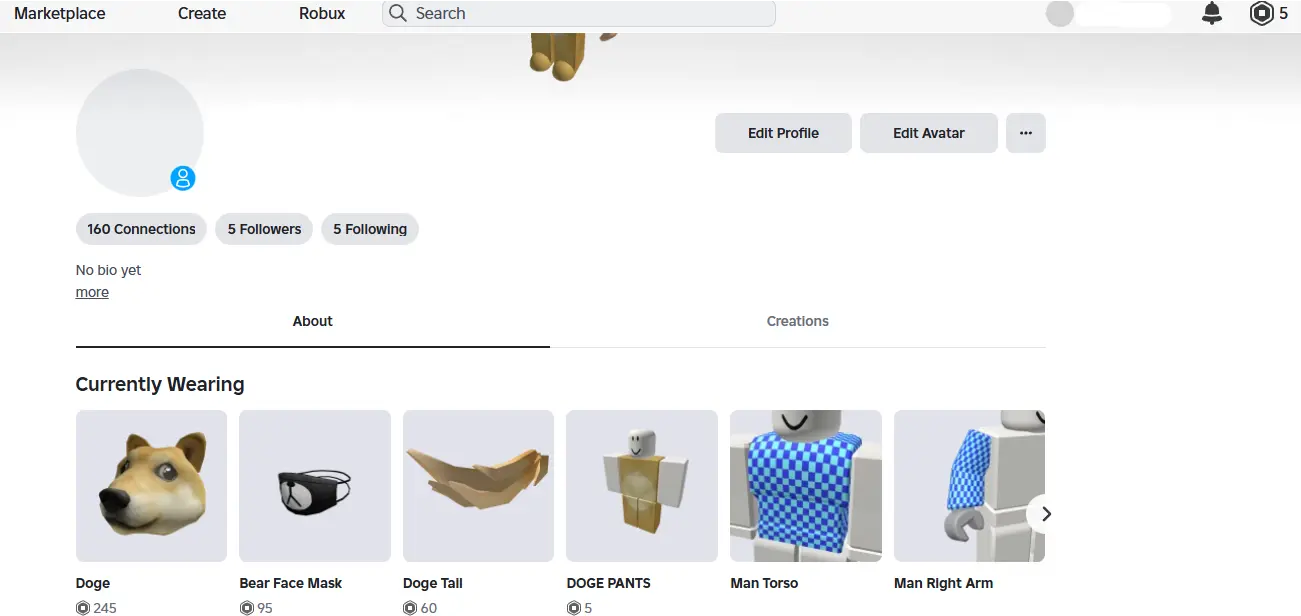Image resolution: width=1301 pixels, height=616 pixels.
Task: Click the Edit Avatar button
Action: coord(928,133)
